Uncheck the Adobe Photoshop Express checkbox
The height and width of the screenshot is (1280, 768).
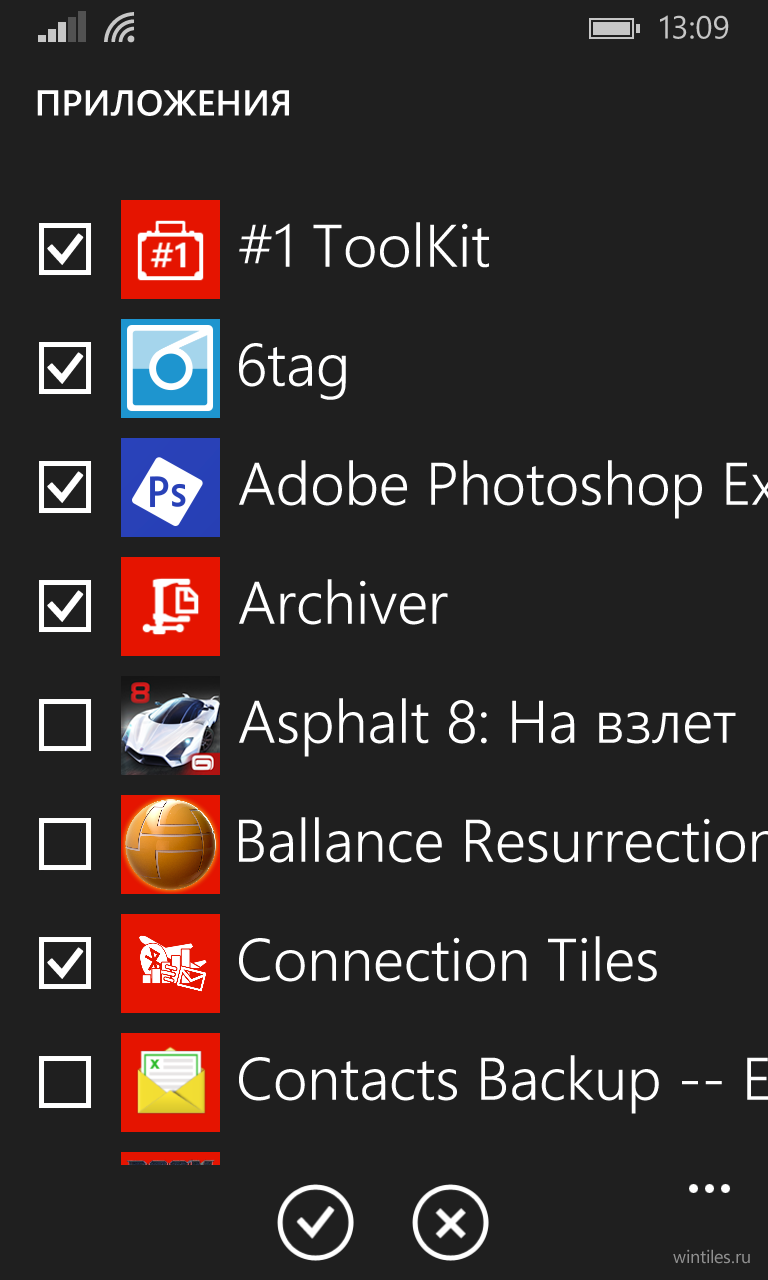pyautogui.click(x=65, y=487)
